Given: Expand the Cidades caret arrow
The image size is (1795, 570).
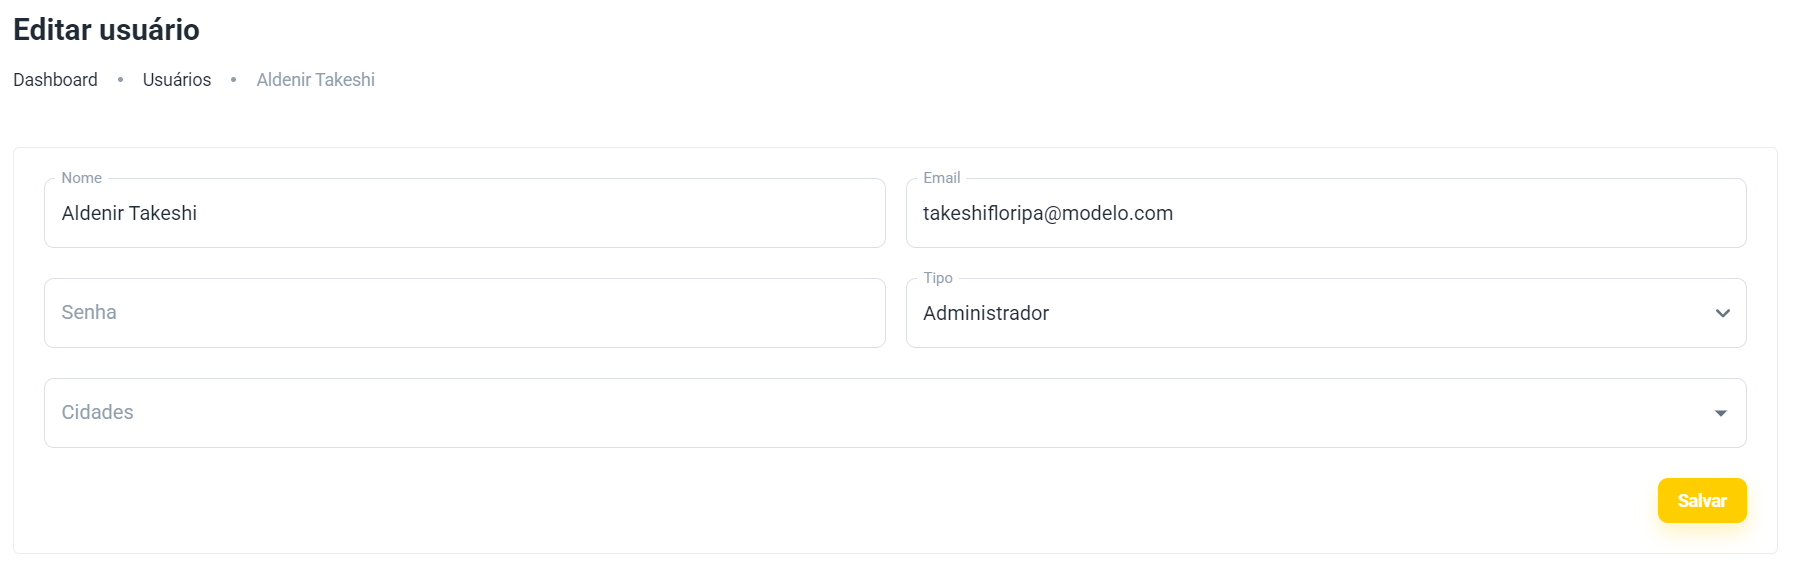Looking at the screenshot, I should (x=1720, y=413).
